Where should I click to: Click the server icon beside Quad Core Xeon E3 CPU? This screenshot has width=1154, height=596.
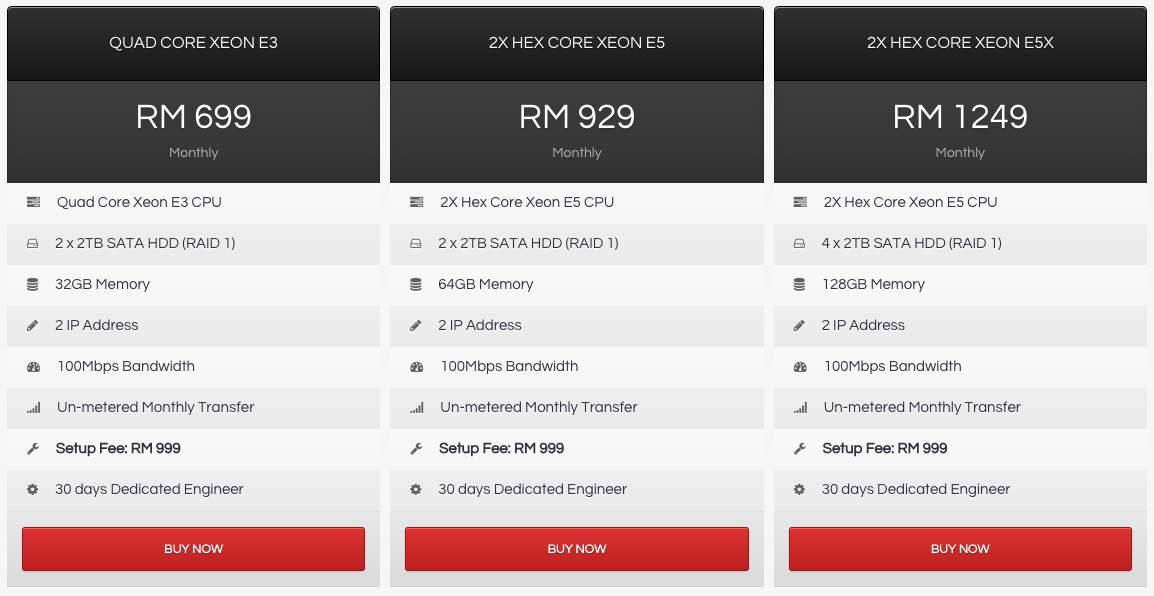tap(33, 202)
